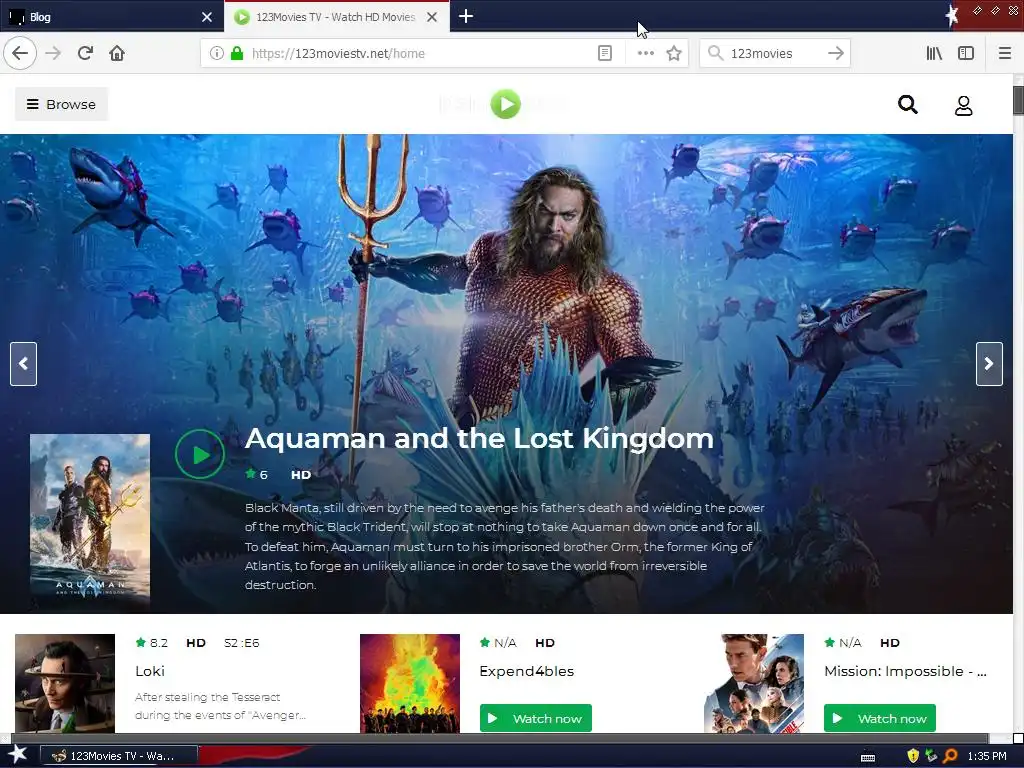
Task: Click the network tray icon
Action: click(x=931, y=756)
